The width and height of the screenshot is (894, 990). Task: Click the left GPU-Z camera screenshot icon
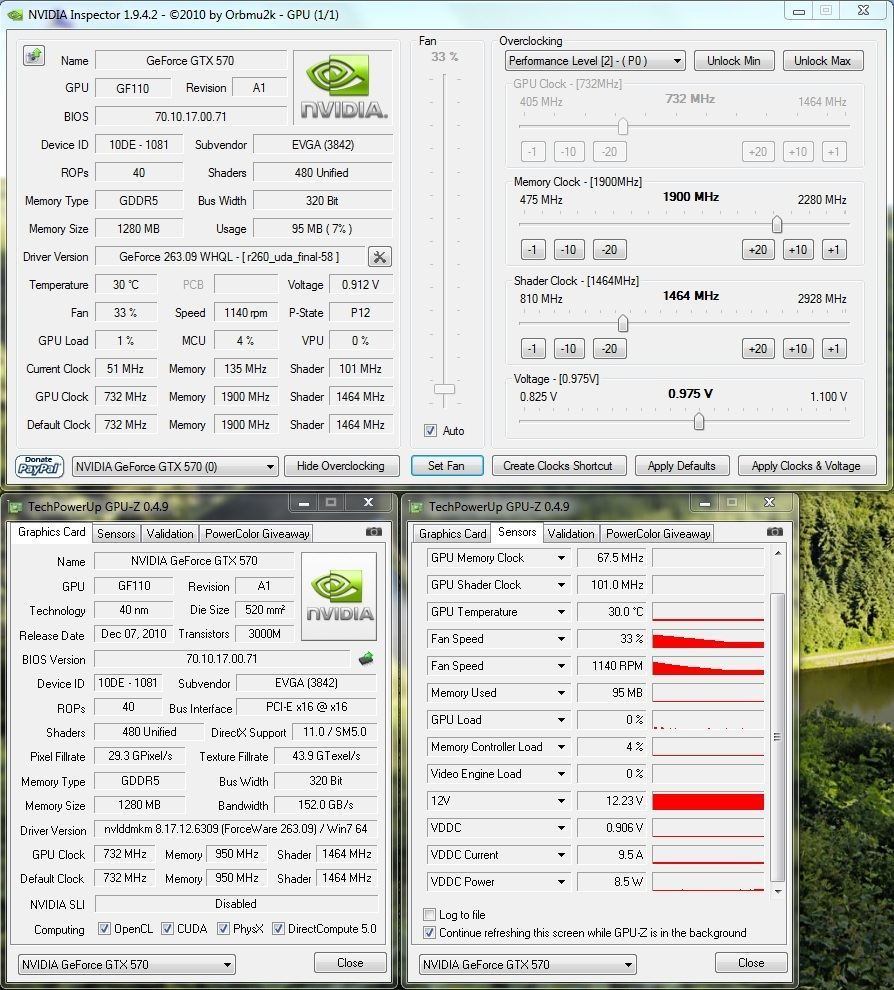[x=374, y=532]
